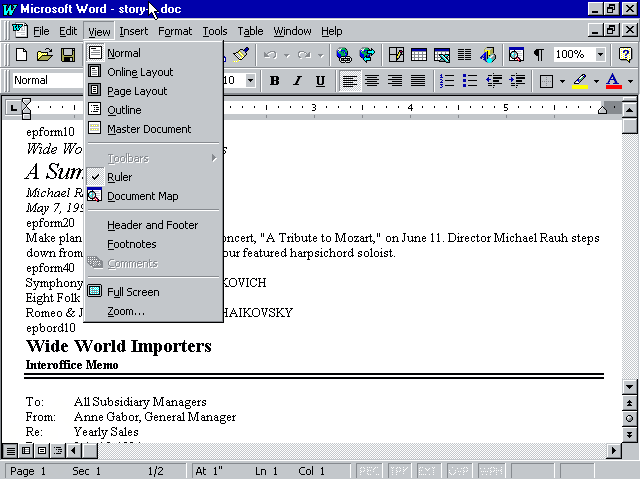Screen dimensions: 640x480
Task: Toggle Italic formatting button
Action: [298, 80]
